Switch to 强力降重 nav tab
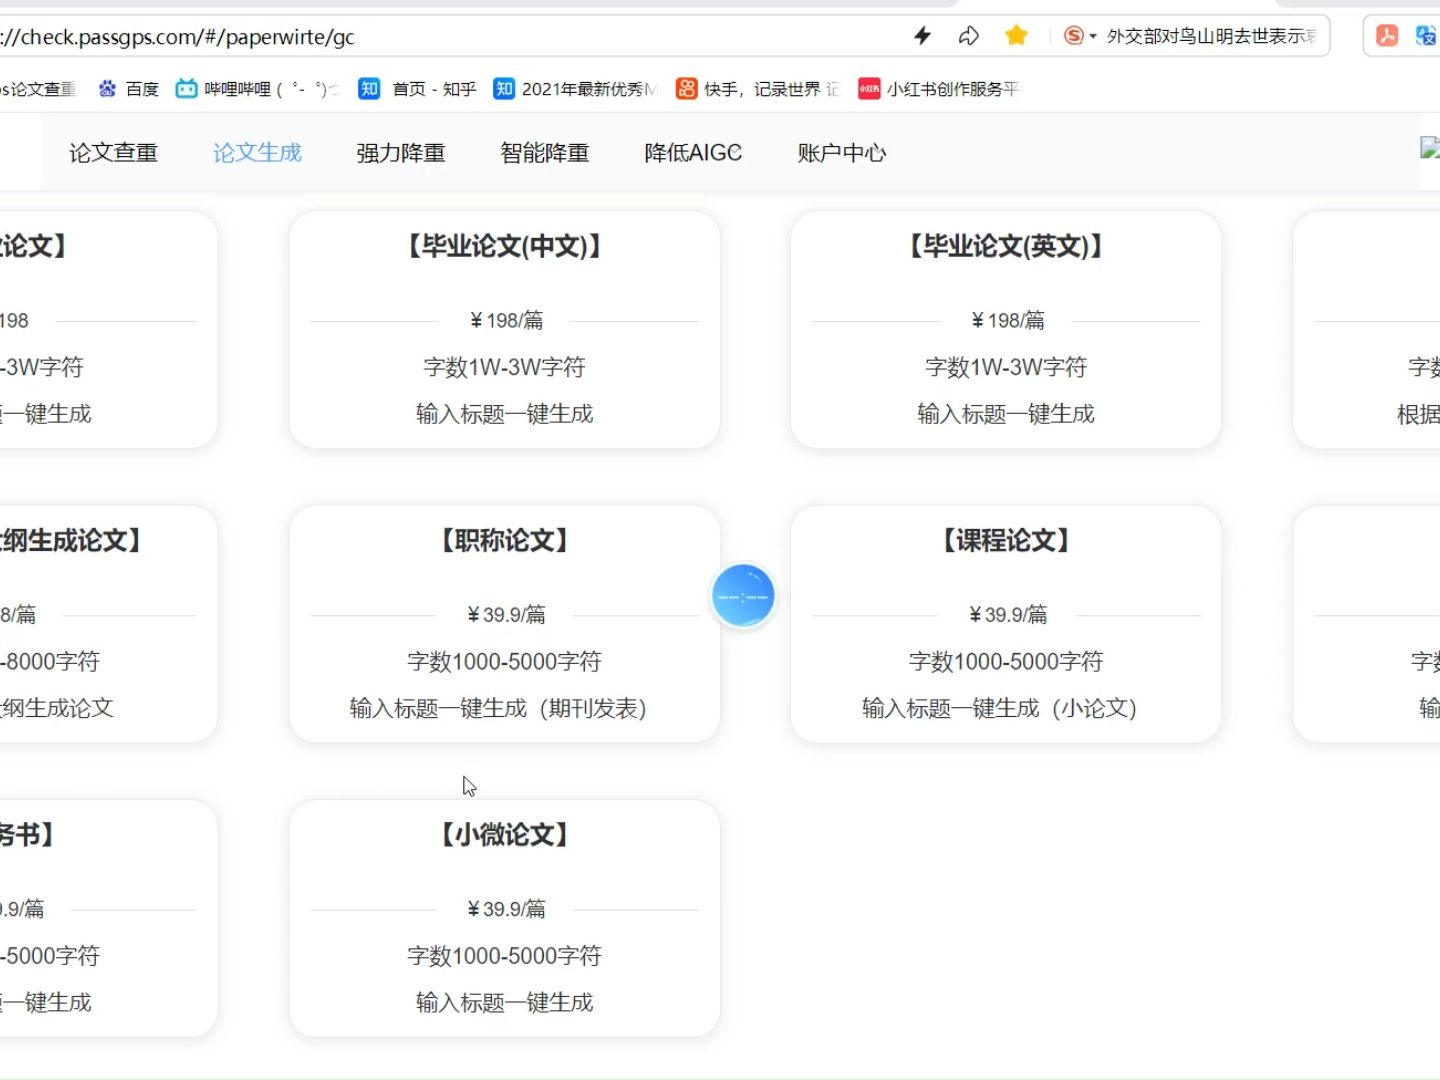The width and height of the screenshot is (1440, 1080). point(401,152)
